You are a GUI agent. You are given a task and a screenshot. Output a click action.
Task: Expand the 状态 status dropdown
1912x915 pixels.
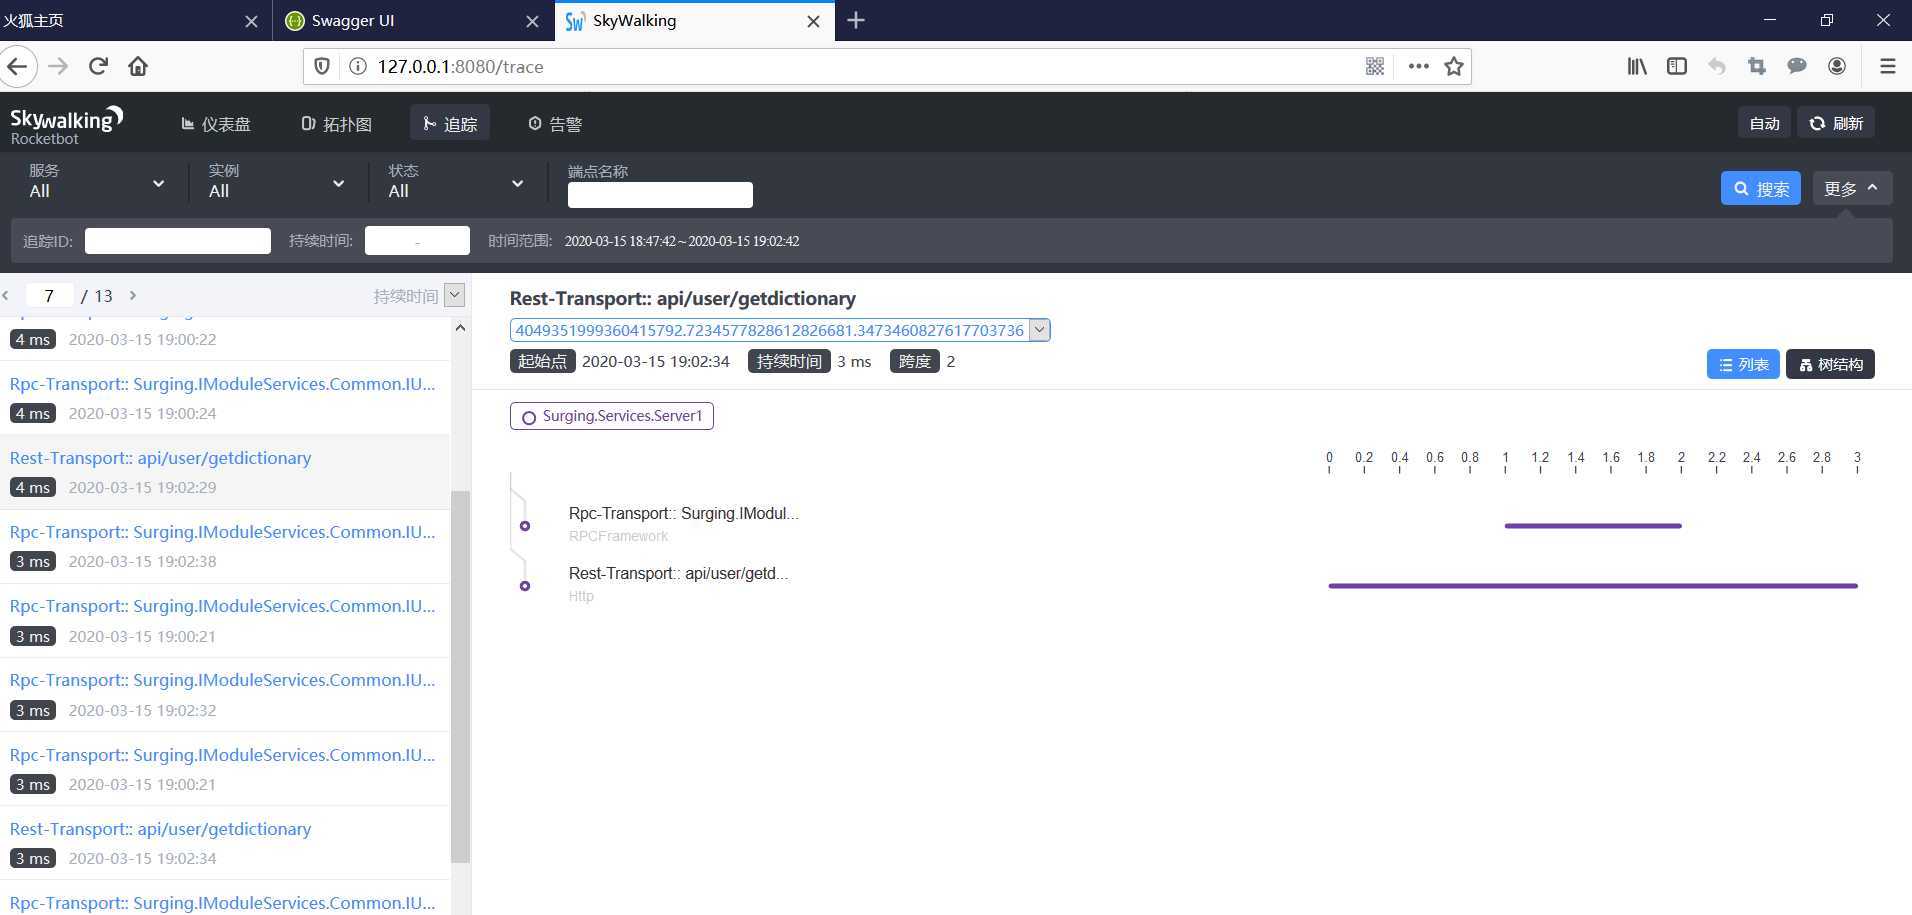456,182
